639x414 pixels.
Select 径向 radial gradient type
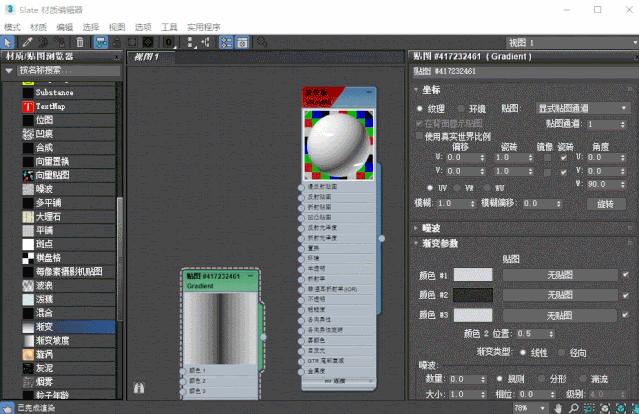pos(562,352)
